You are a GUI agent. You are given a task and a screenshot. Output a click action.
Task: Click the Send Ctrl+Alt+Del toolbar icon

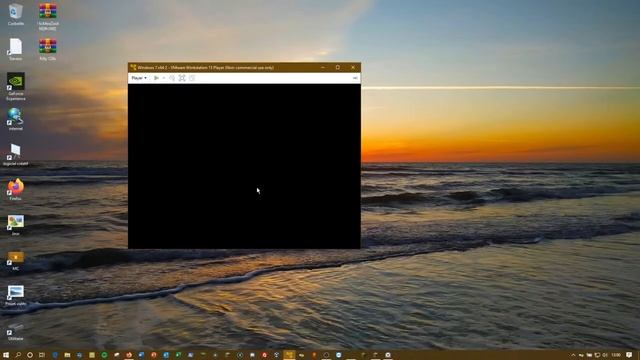tap(172, 78)
